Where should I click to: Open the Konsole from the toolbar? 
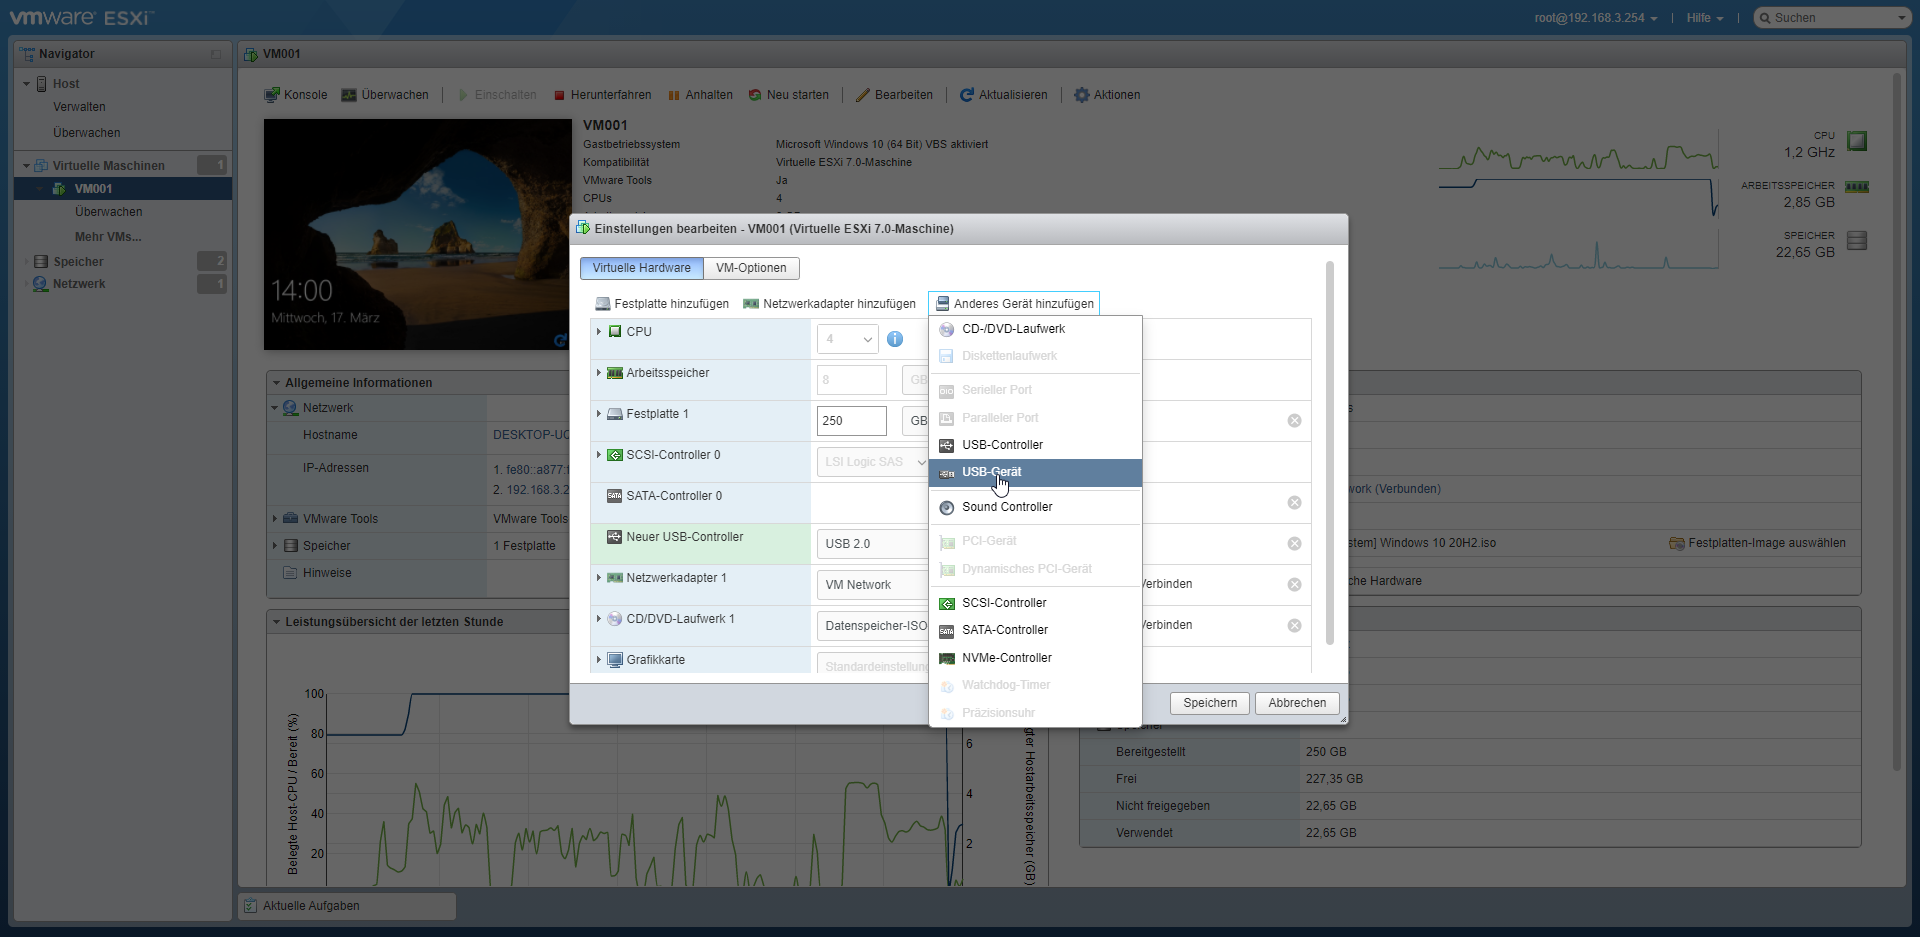(x=295, y=95)
